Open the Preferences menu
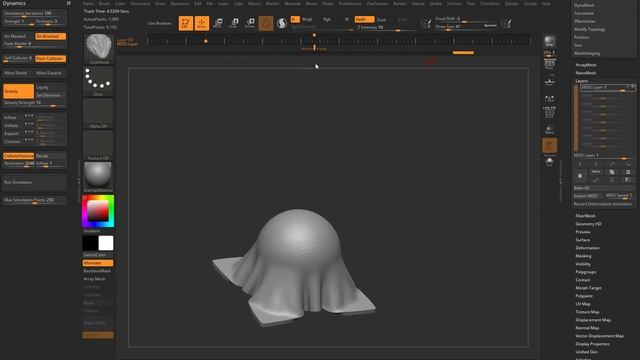640x360 pixels. tap(350, 3)
